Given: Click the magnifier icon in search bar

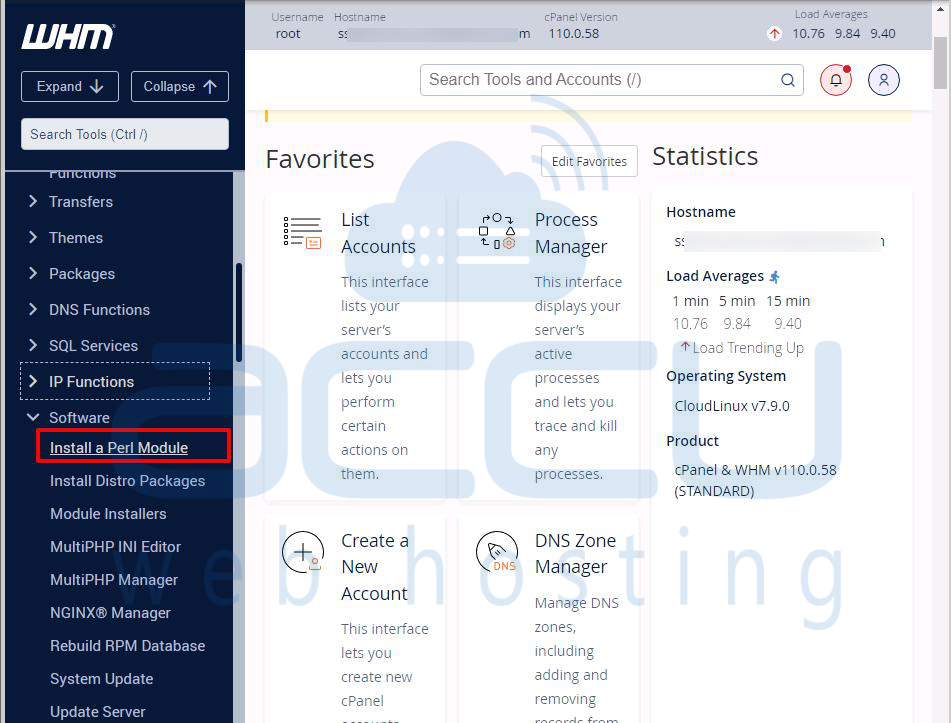Looking at the screenshot, I should click(x=788, y=80).
